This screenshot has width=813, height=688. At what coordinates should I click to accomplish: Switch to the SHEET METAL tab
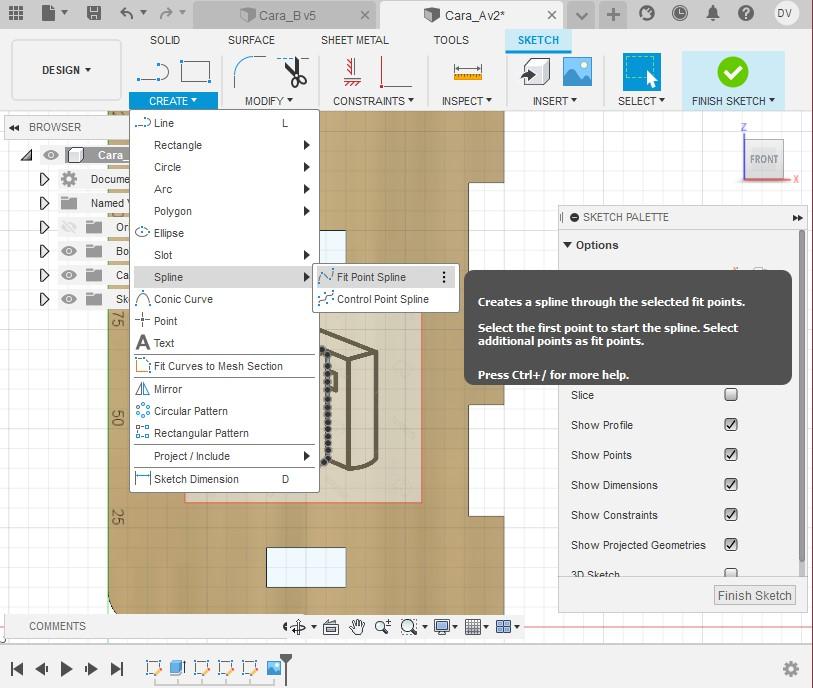pyautogui.click(x=355, y=40)
